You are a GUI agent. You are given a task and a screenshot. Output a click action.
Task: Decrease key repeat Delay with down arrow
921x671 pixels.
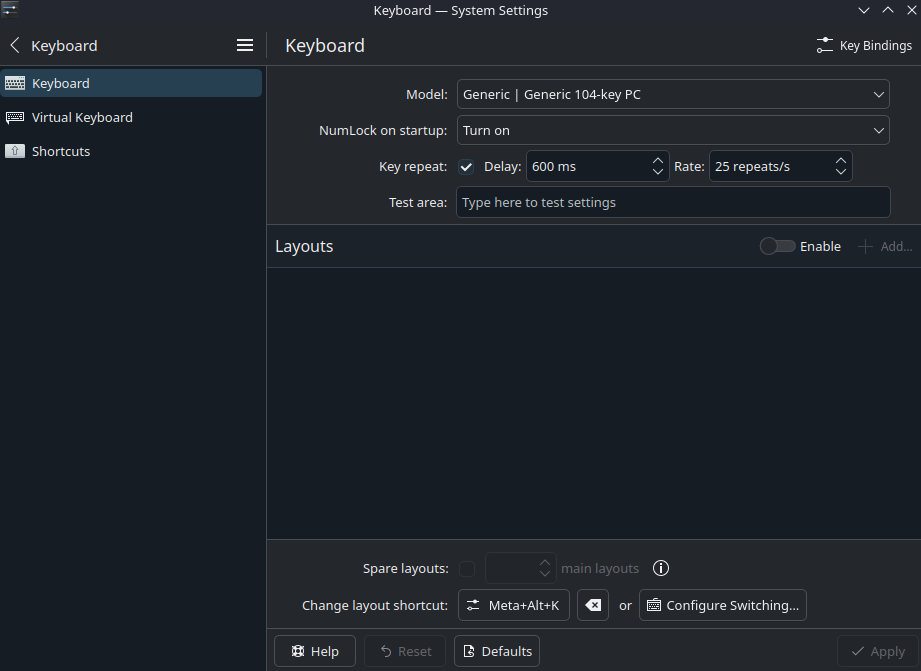658,172
